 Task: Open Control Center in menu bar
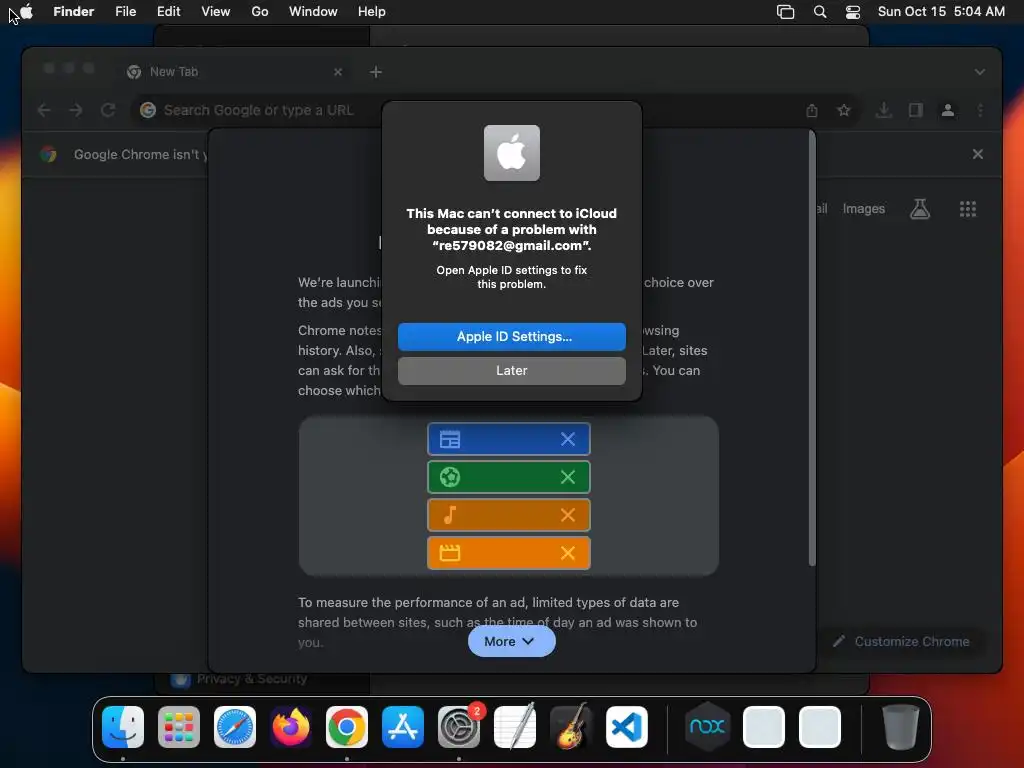pyautogui.click(x=853, y=11)
